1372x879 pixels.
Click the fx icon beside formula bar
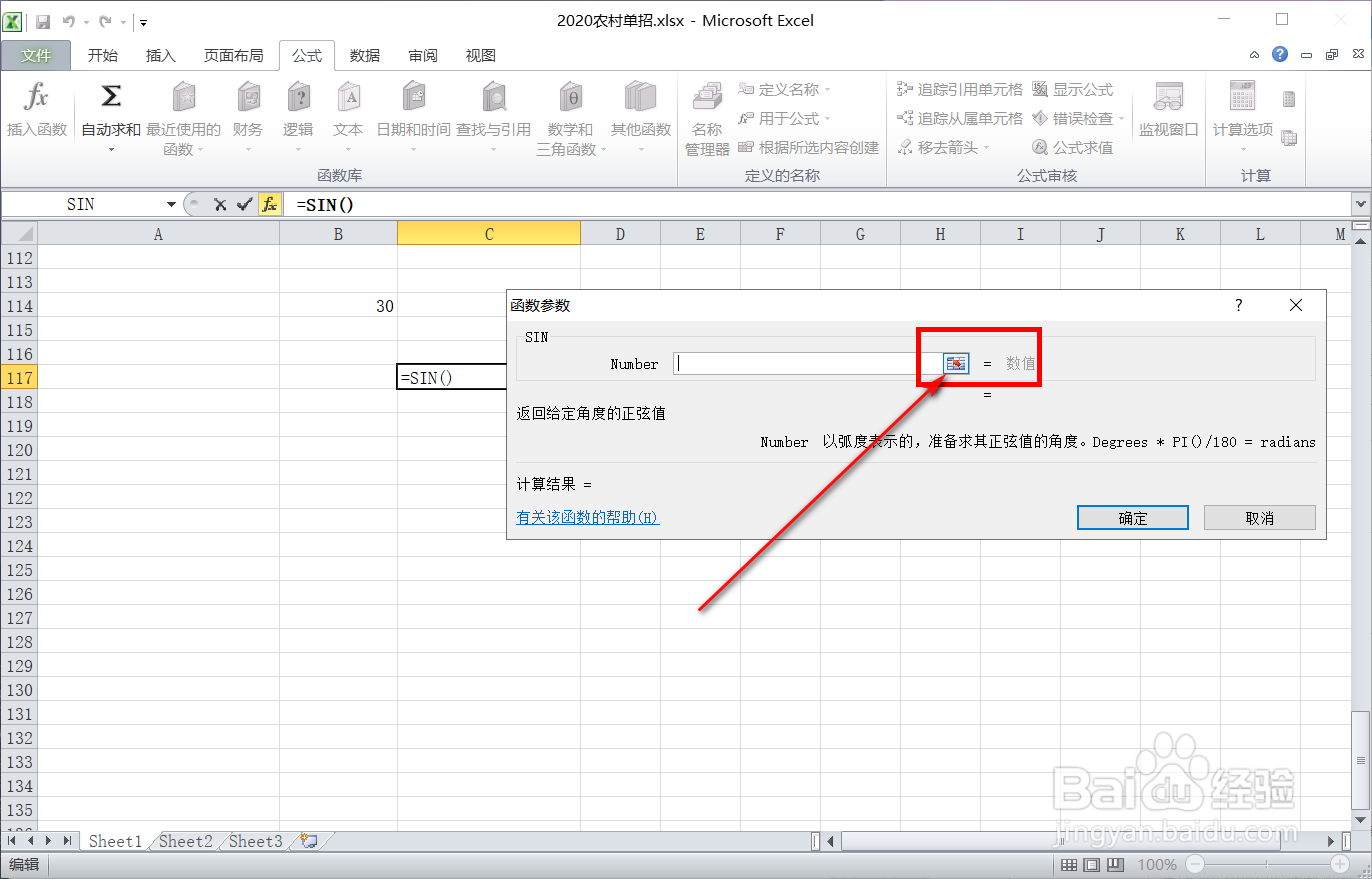coord(270,204)
